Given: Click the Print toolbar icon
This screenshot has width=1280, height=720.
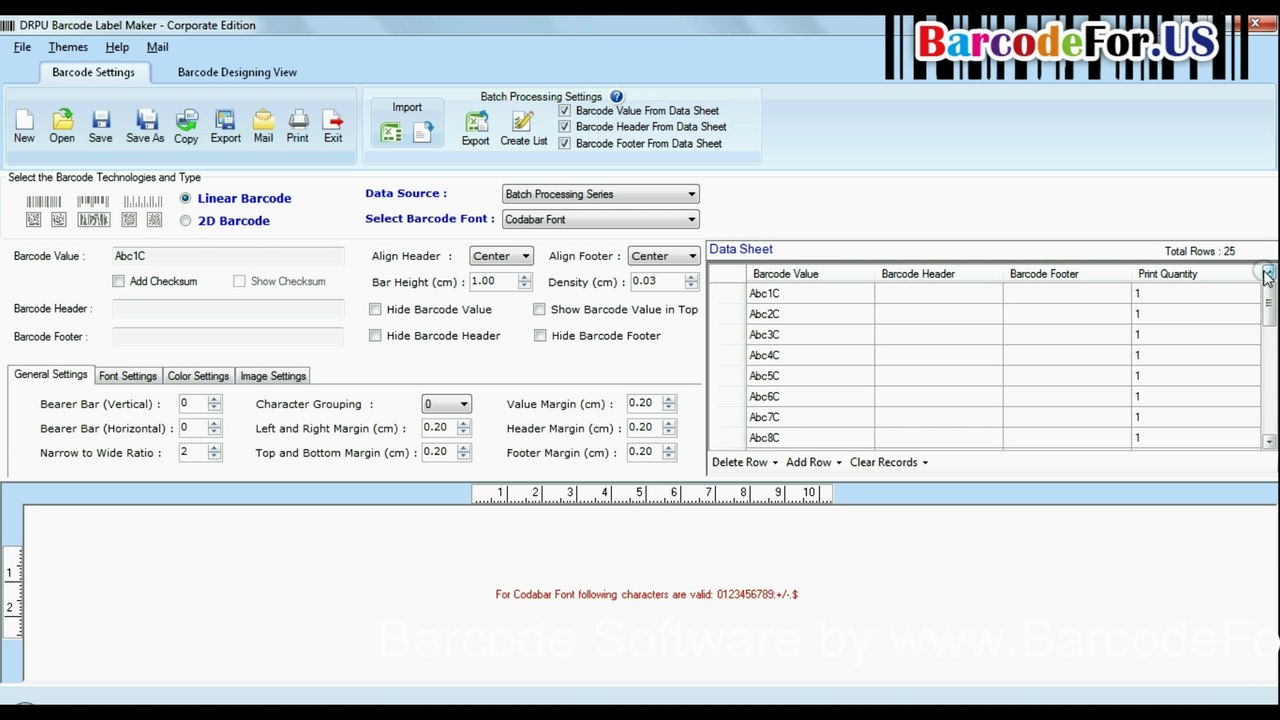Looking at the screenshot, I should point(298,121).
